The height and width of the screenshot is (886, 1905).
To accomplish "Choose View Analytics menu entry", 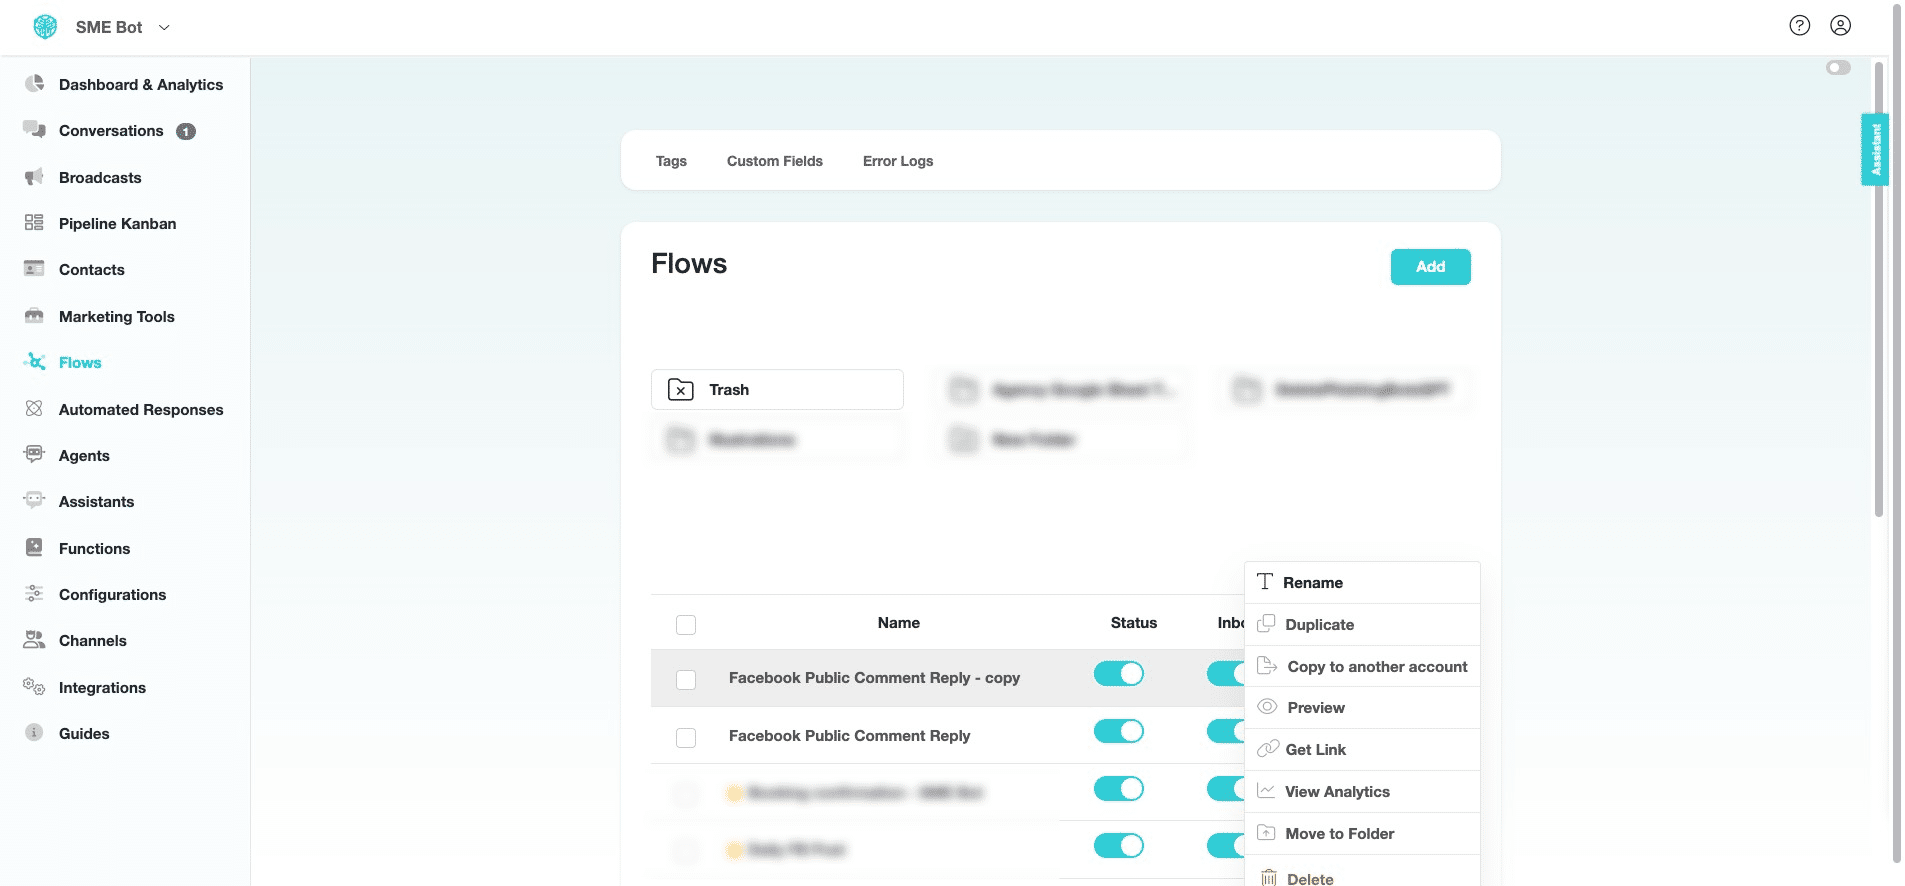I will pyautogui.click(x=1362, y=792).
